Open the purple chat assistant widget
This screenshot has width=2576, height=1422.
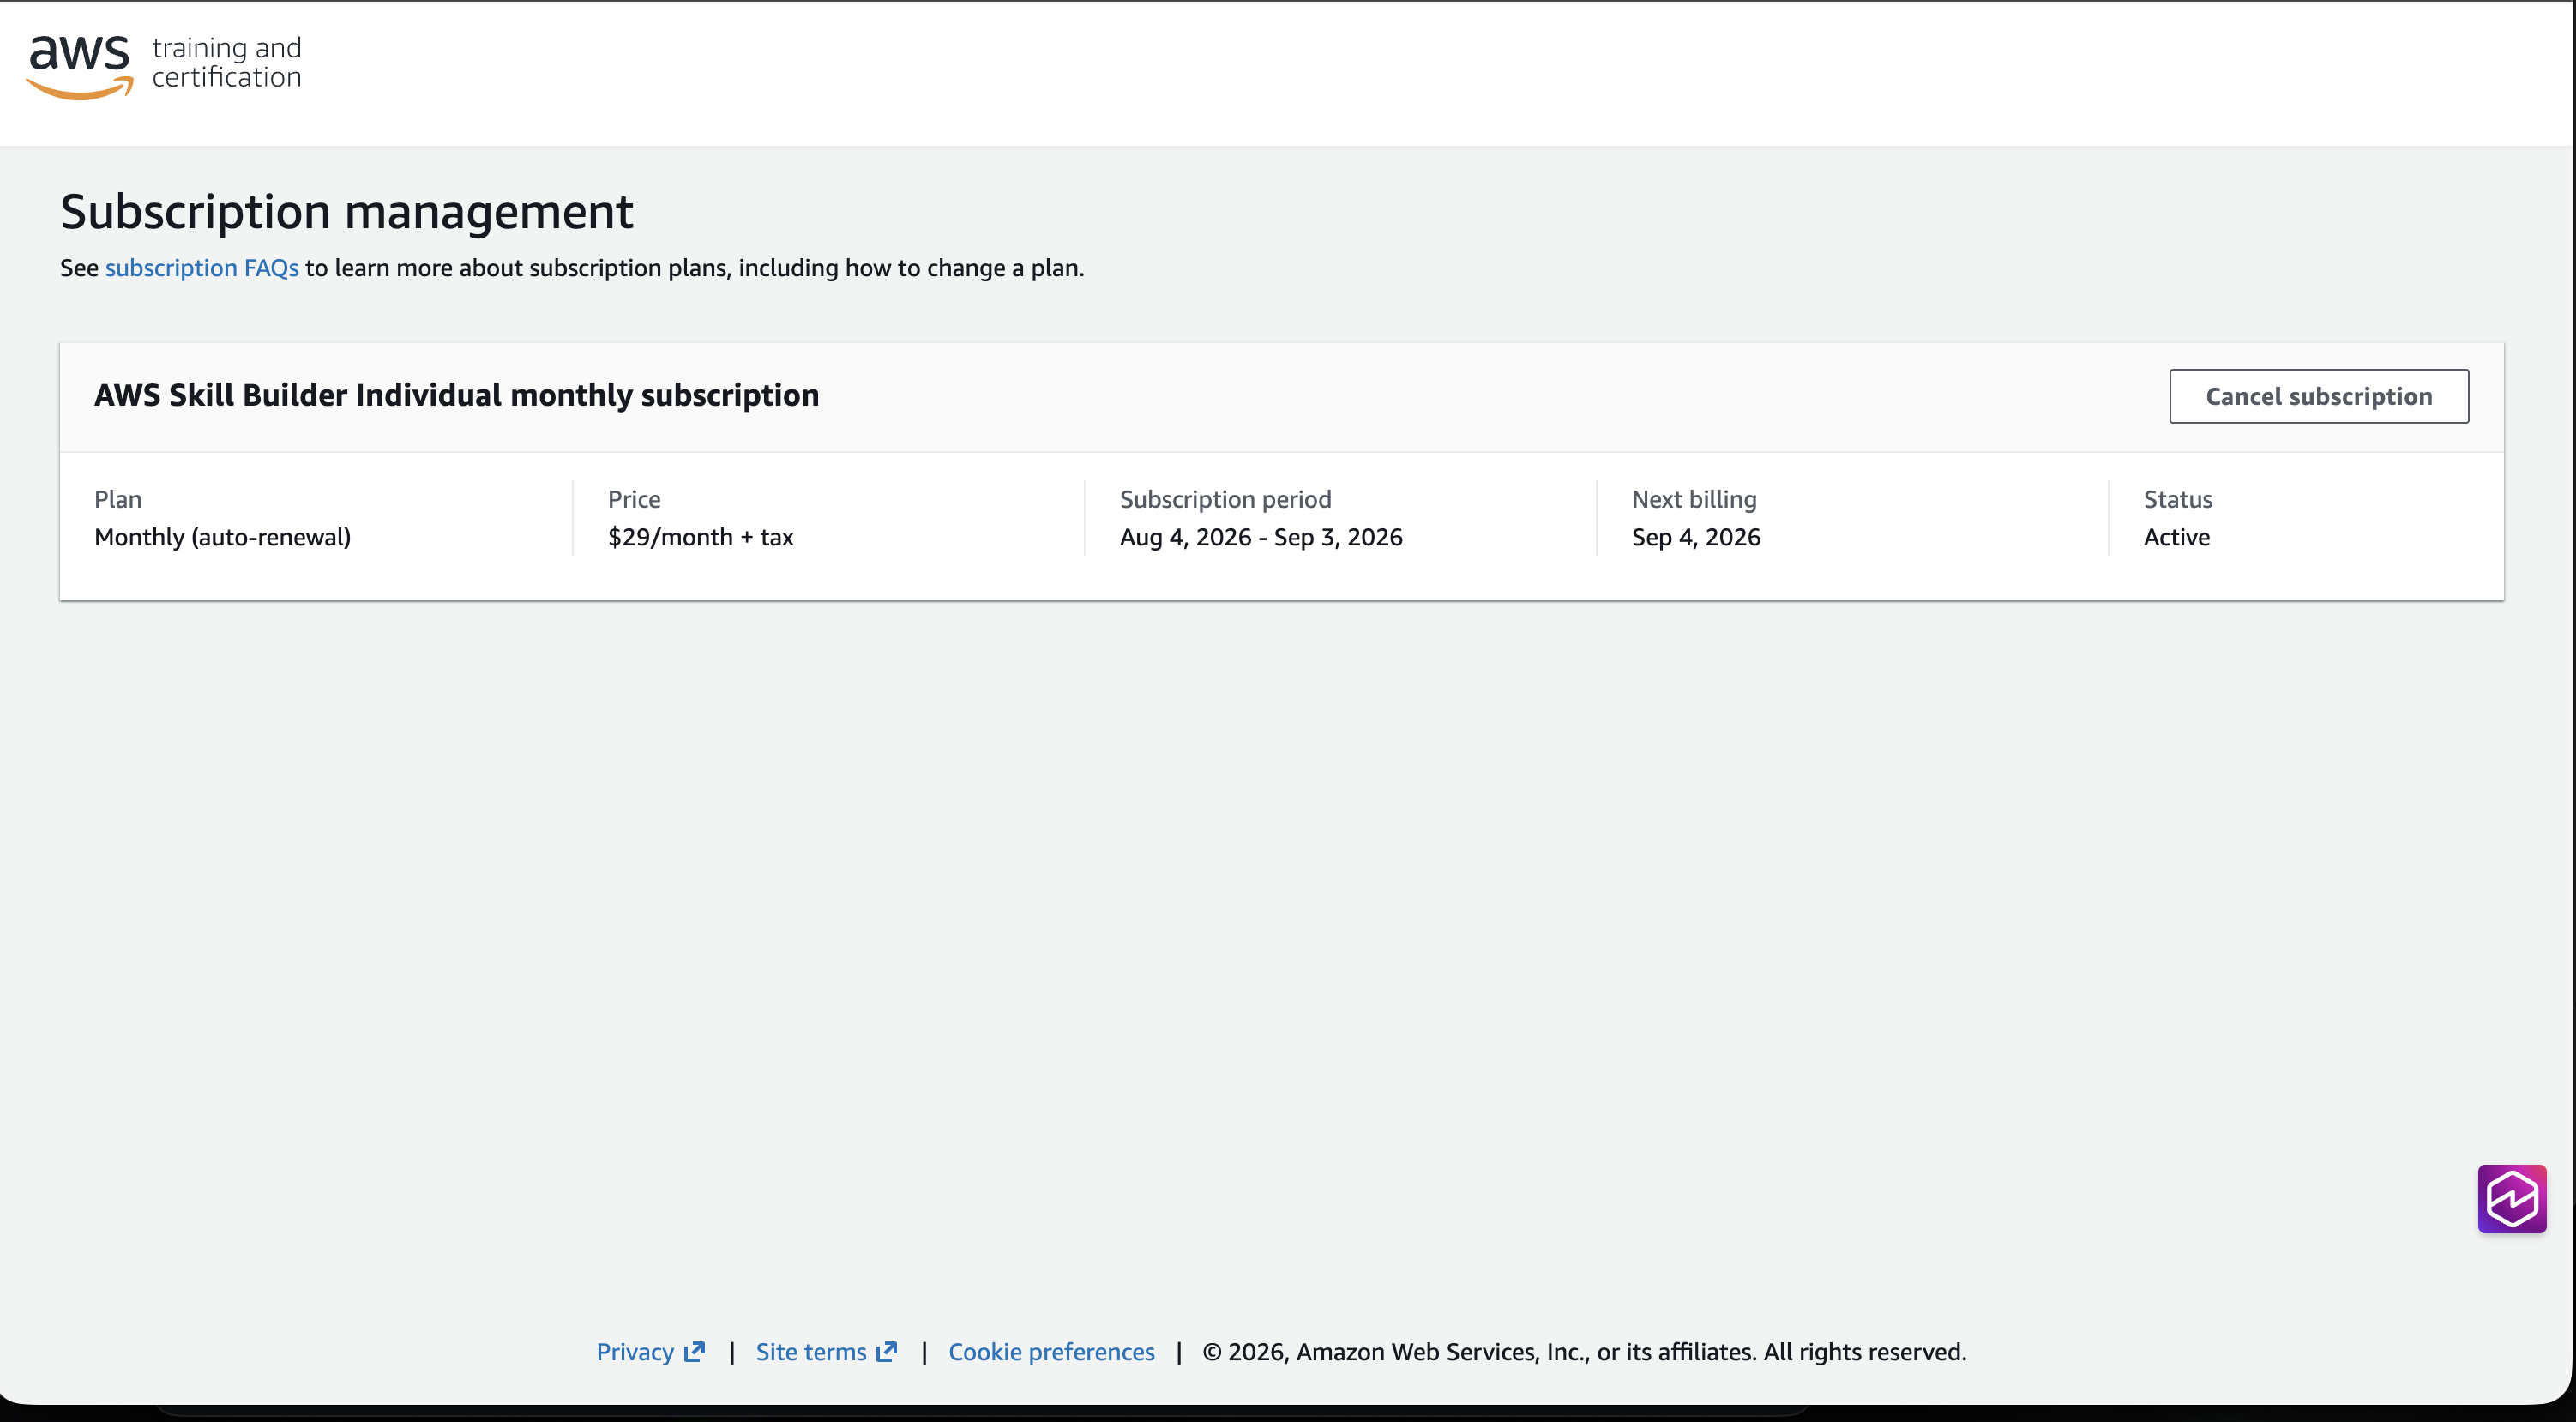[x=2511, y=1198]
